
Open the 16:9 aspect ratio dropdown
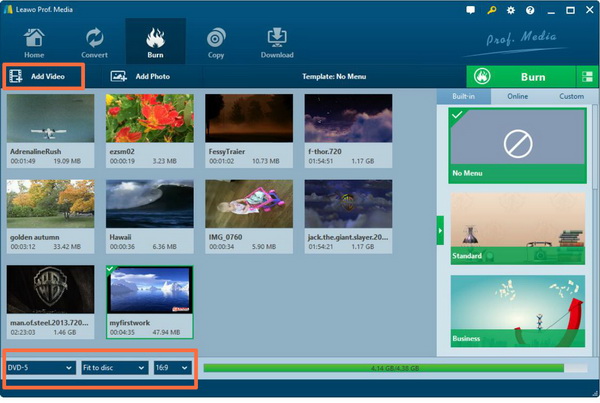(171, 368)
